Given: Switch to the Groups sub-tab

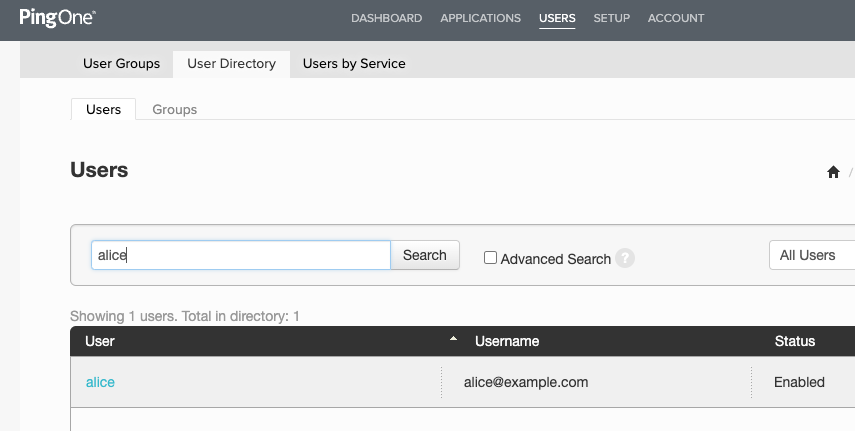Looking at the screenshot, I should pyautogui.click(x=174, y=109).
